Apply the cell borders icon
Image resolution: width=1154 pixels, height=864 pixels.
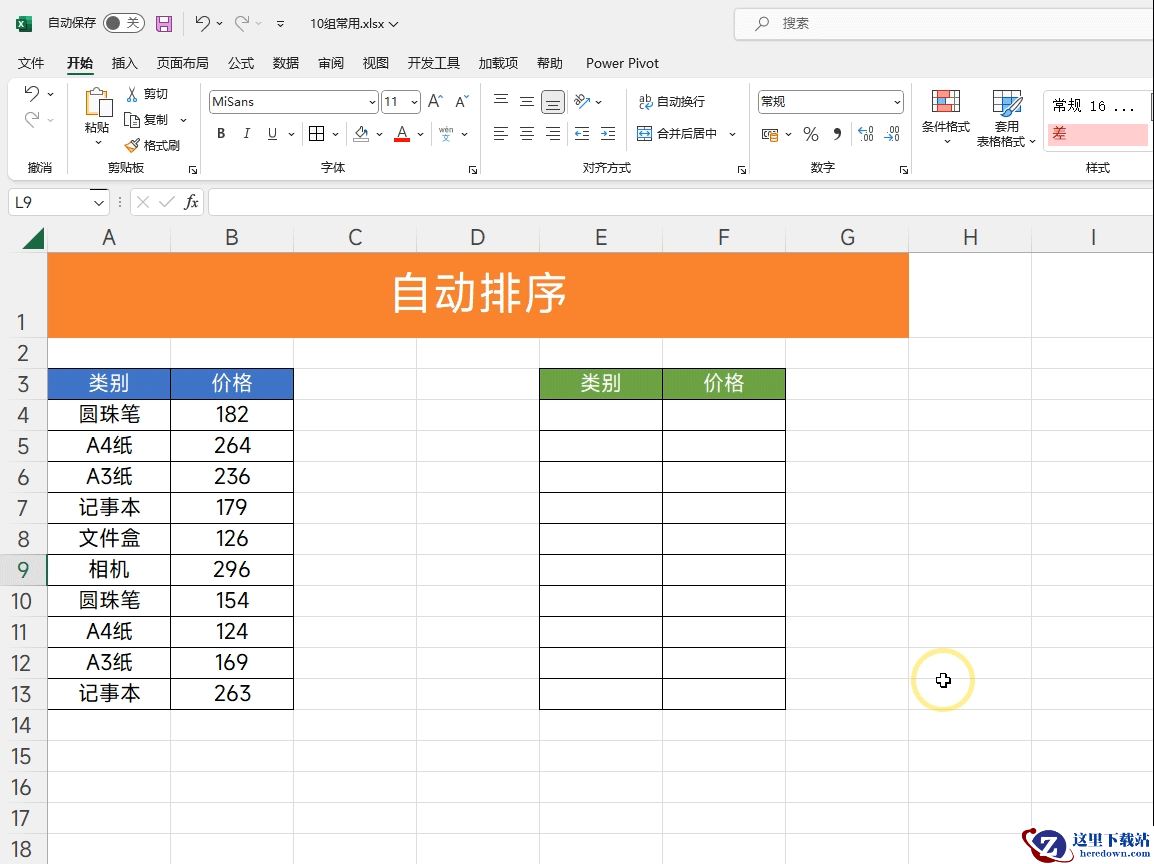[x=316, y=133]
